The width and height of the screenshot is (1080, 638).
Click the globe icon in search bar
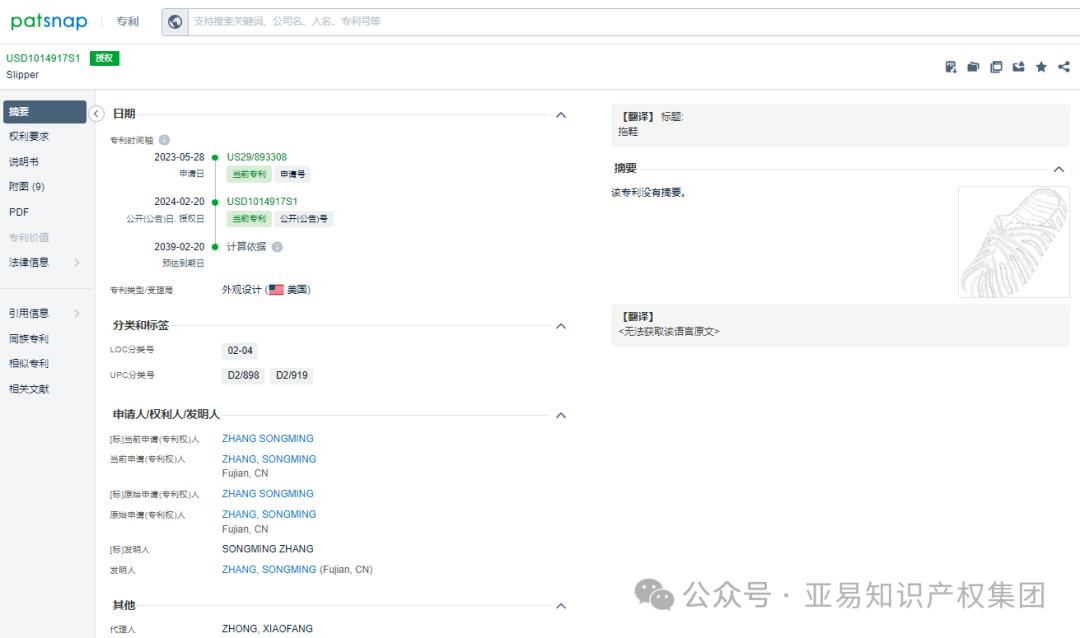(x=175, y=21)
